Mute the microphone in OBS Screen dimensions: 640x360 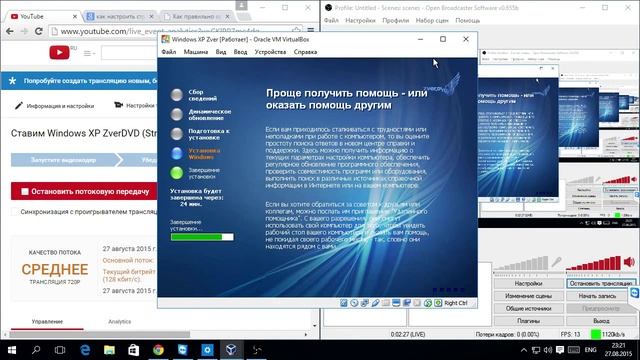pyautogui.click(x=556, y=262)
